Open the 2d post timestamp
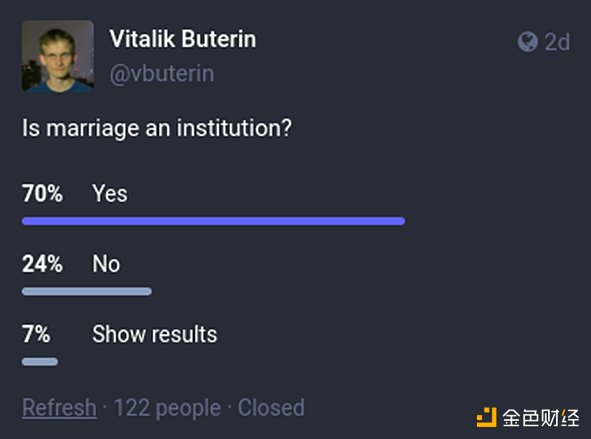The height and width of the screenshot is (439, 591). coord(557,41)
